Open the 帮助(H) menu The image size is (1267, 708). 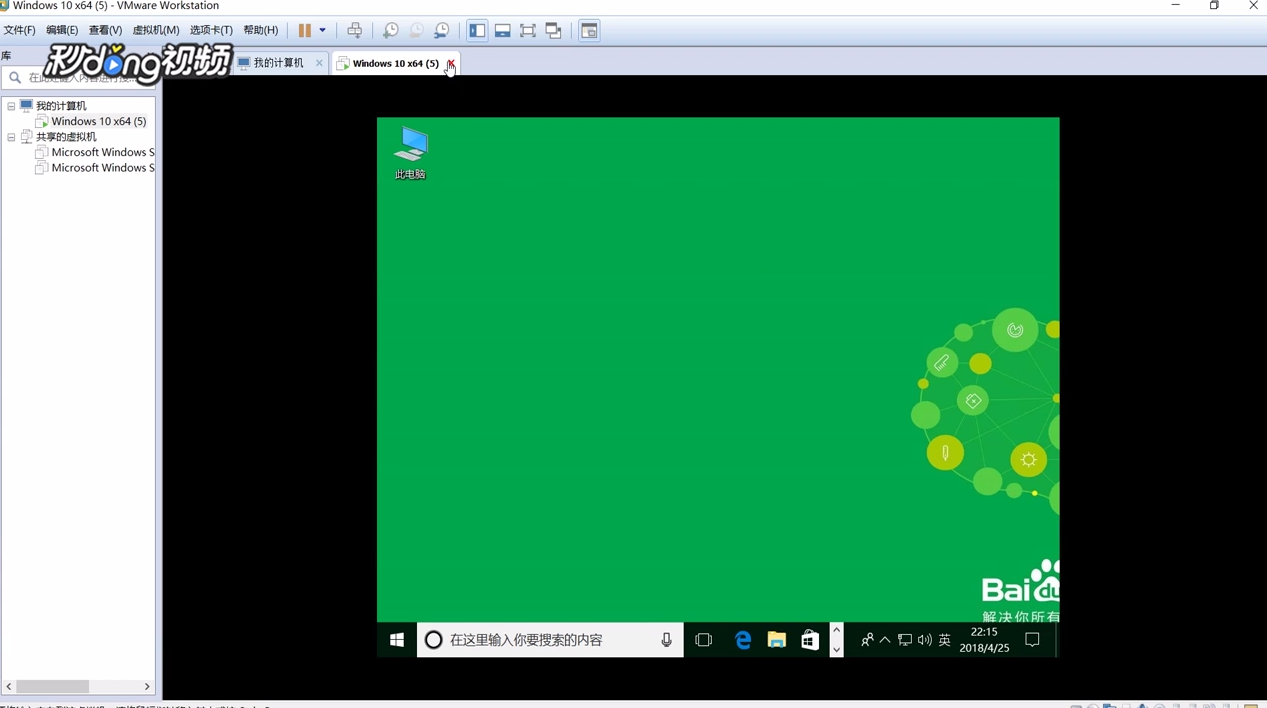pos(261,30)
